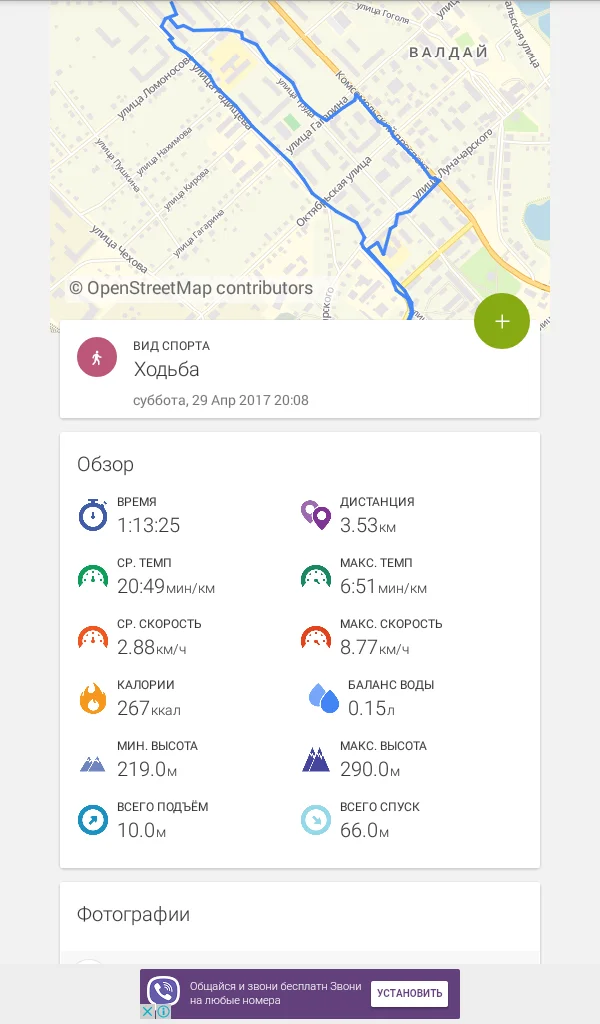Tap total descent value 66.0 м
This screenshot has height=1024, width=600.
point(364,830)
